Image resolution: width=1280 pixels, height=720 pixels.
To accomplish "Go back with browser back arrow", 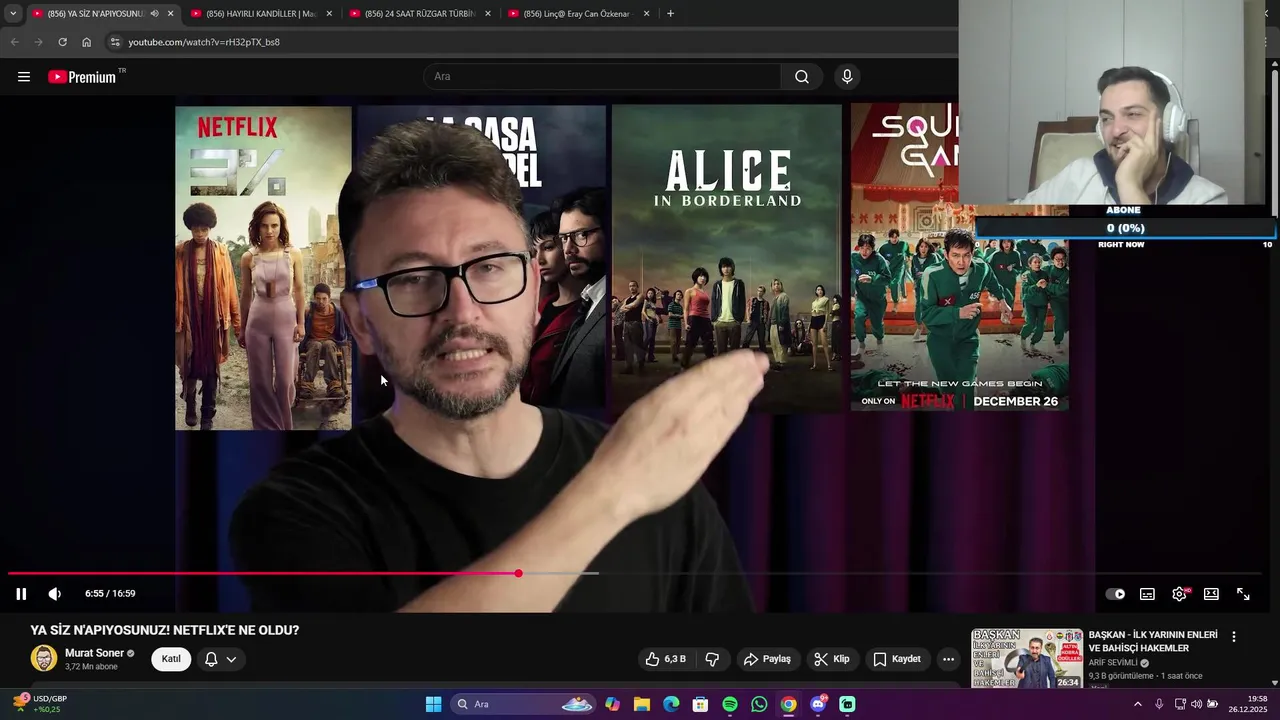I will pyautogui.click(x=14, y=42).
